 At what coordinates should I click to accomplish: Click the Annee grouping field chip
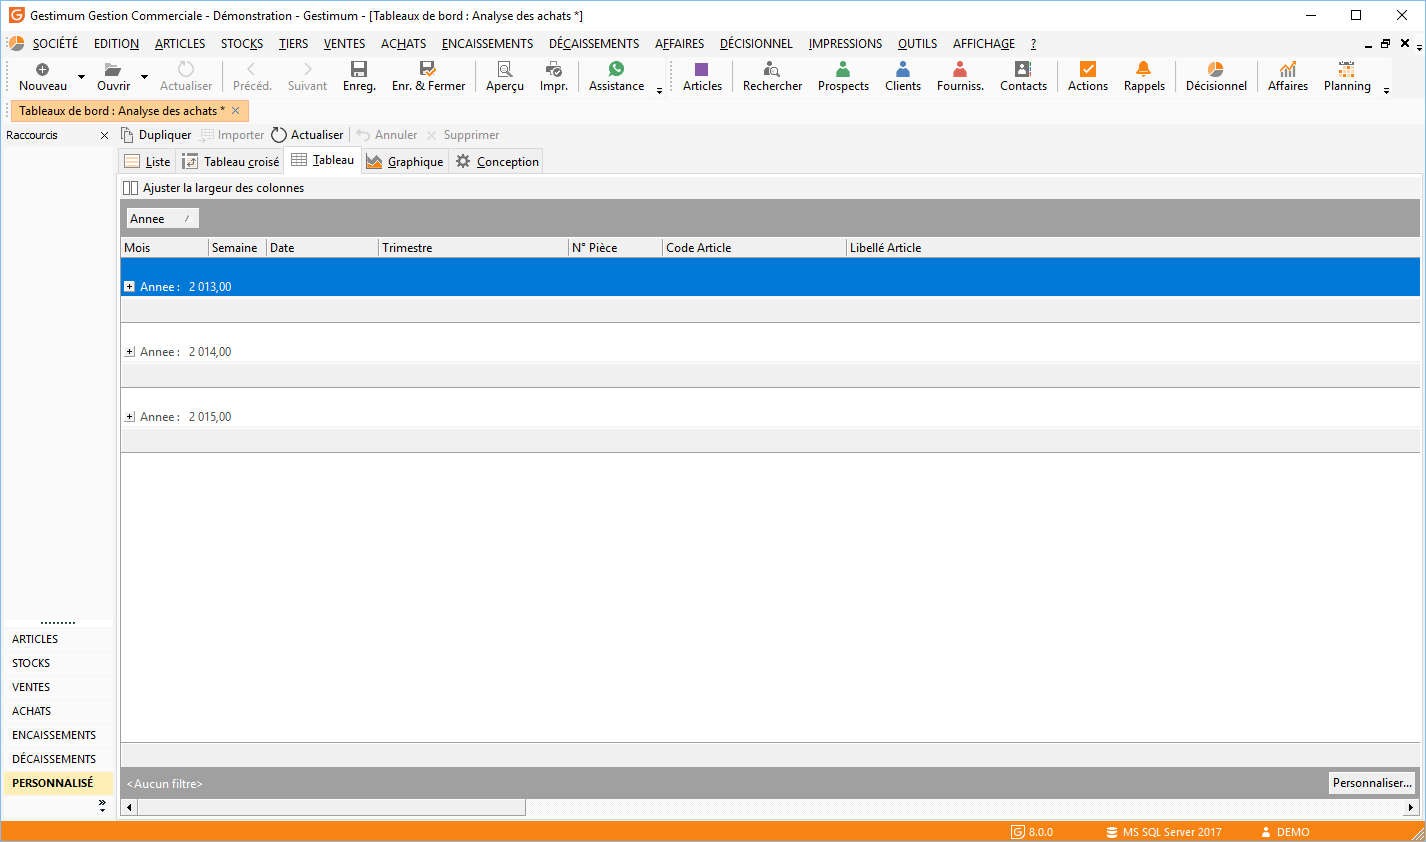click(162, 219)
